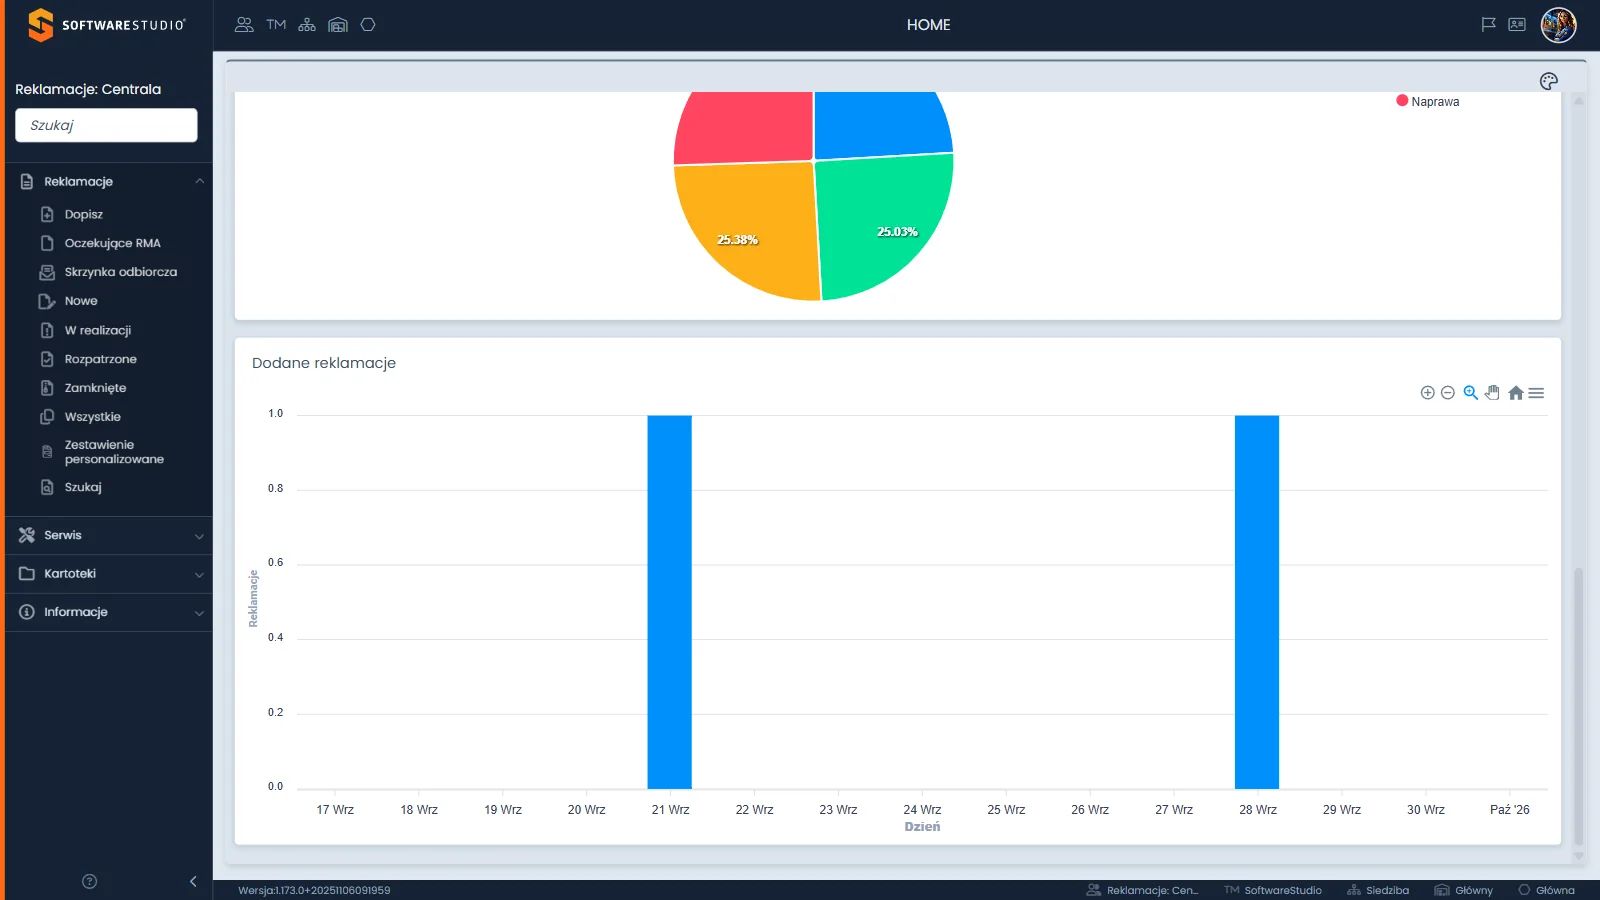Select the chart panning hand tool
Screen dimensions: 1600x900
(x=1492, y=393)
